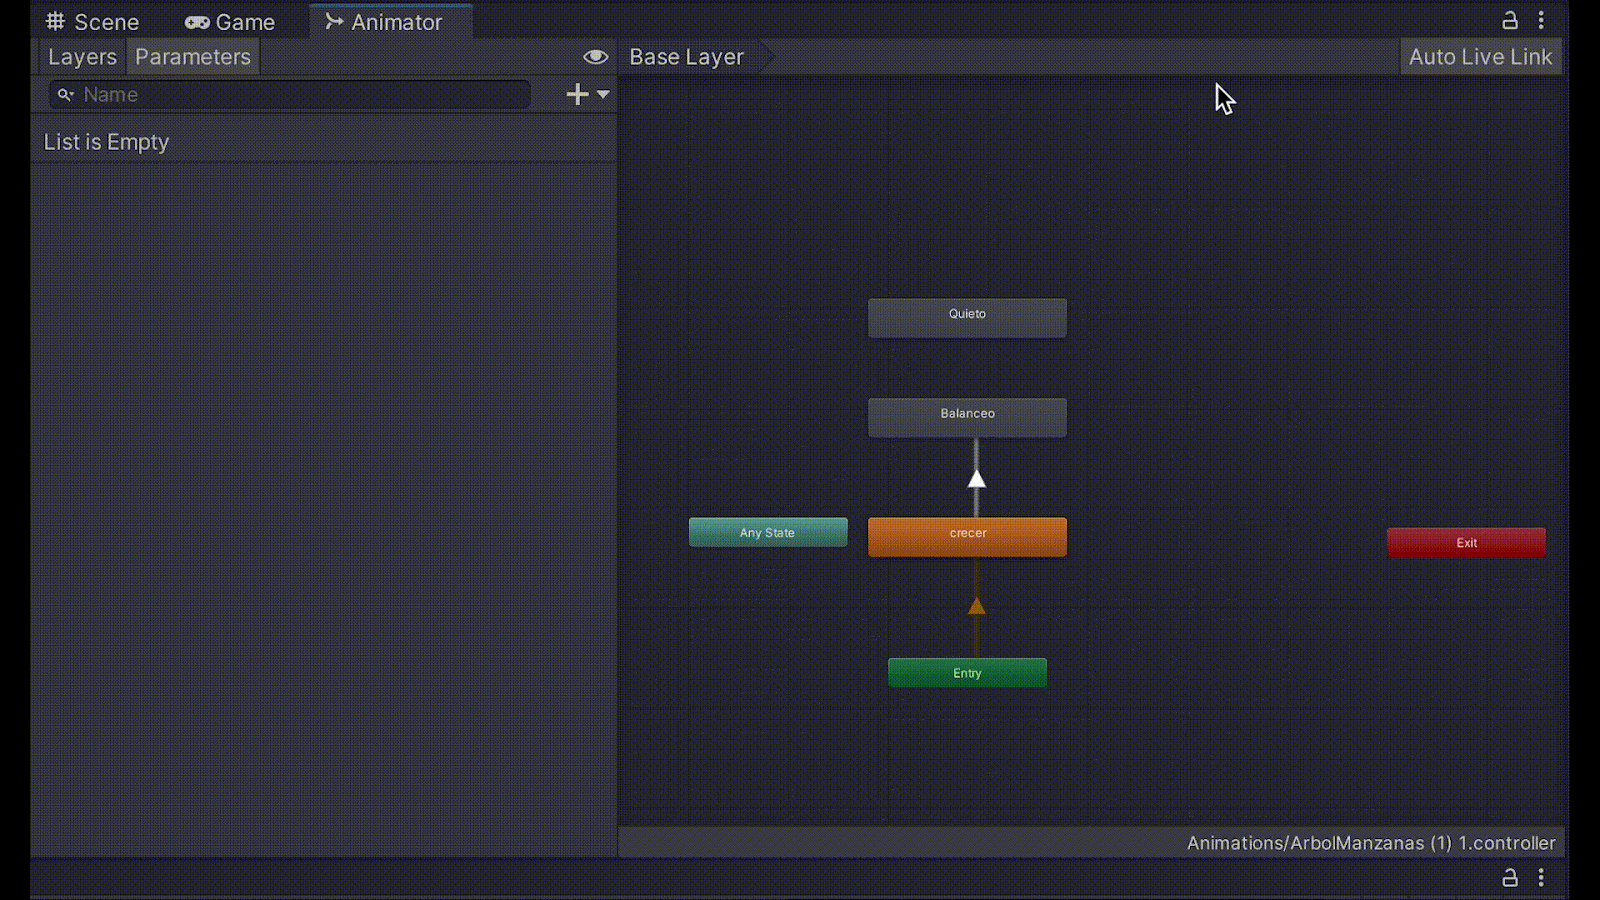
Task: Open the Scene tab
Action: (93, 22)
